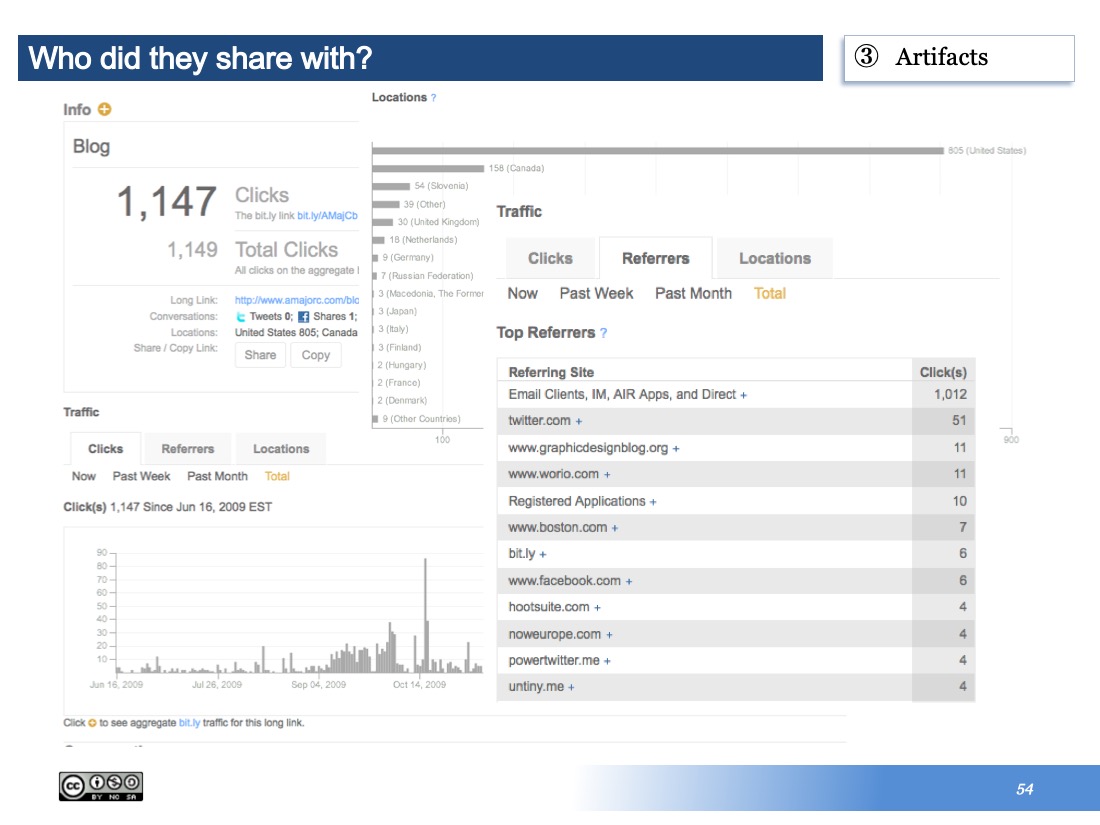
Task: Click the 18 (Netherlands) location label
Action: coord(423,240)
